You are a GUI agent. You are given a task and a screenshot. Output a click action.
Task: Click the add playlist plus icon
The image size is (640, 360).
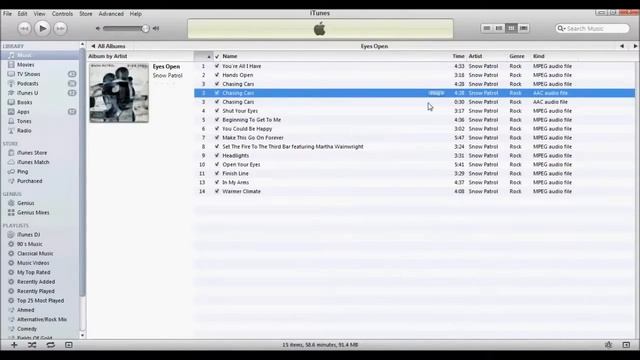coord(14,345)
